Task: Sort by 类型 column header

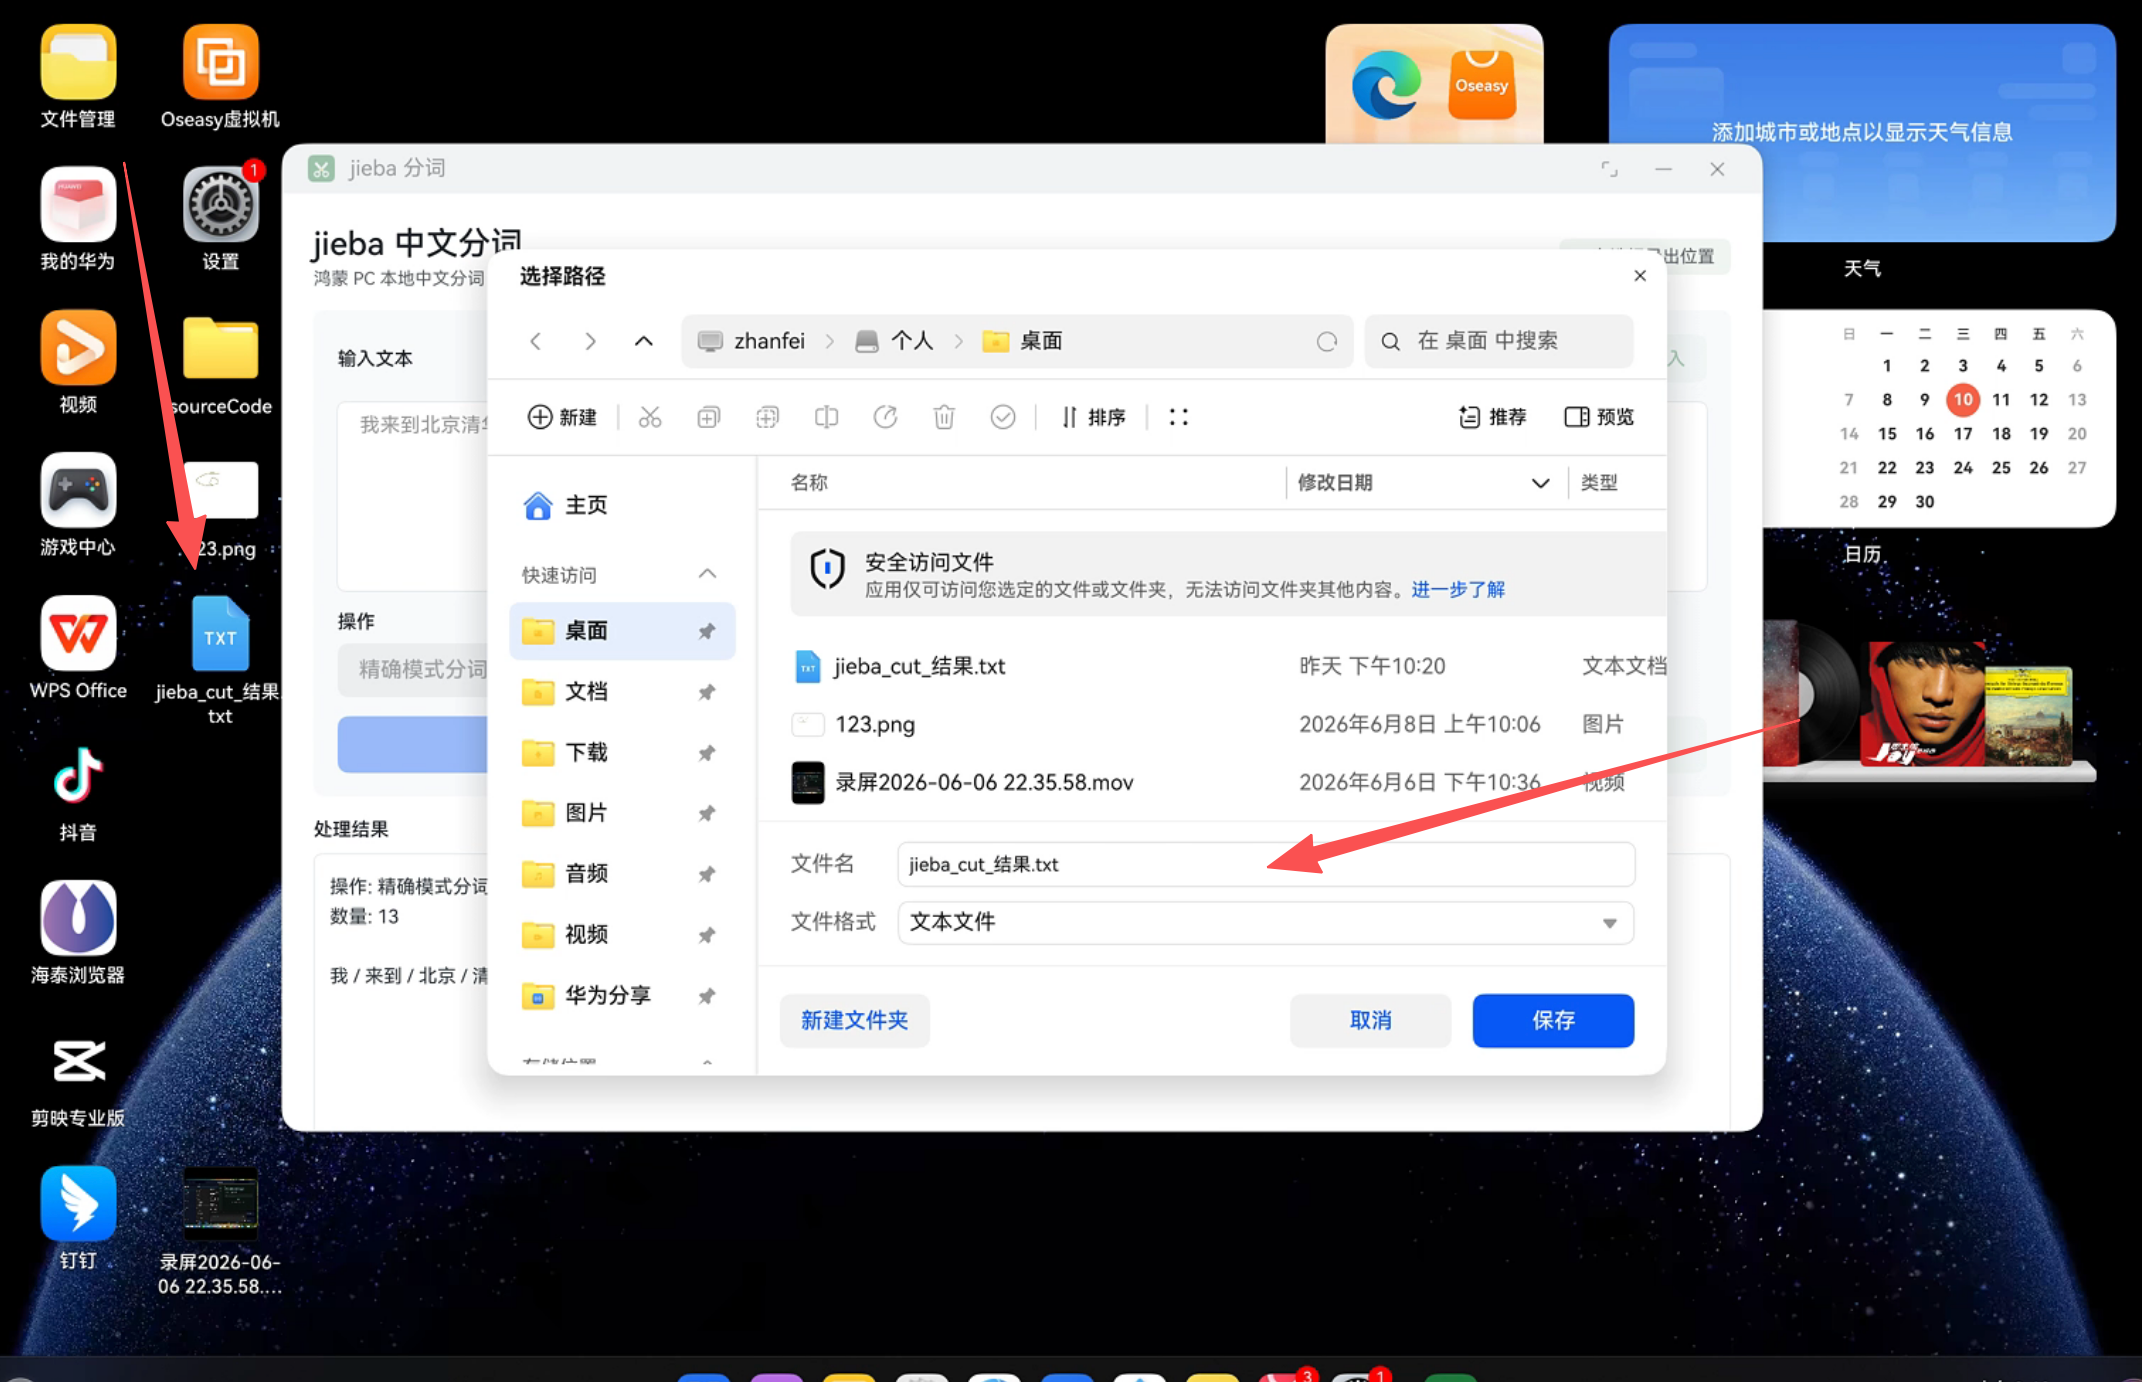Action: pos(1599,483)
